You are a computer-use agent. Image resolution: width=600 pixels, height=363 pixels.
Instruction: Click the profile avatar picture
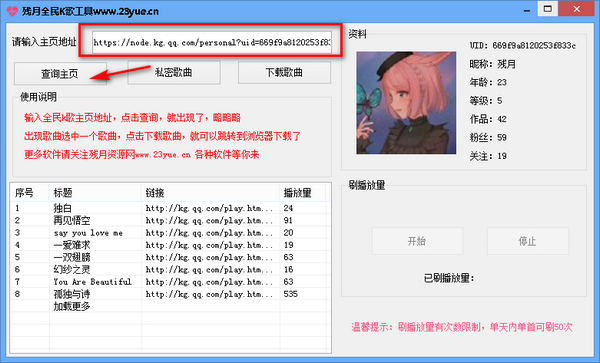(406, 103)
